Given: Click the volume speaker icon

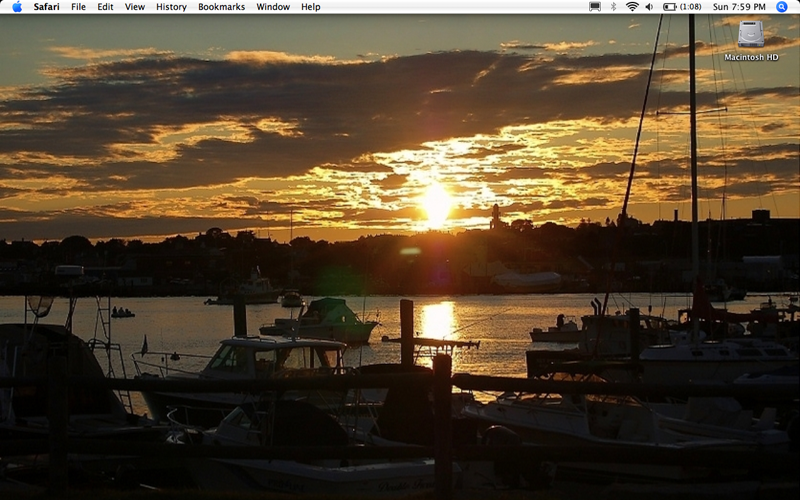Looking at the screenshot, I should [x=649, y=7].
